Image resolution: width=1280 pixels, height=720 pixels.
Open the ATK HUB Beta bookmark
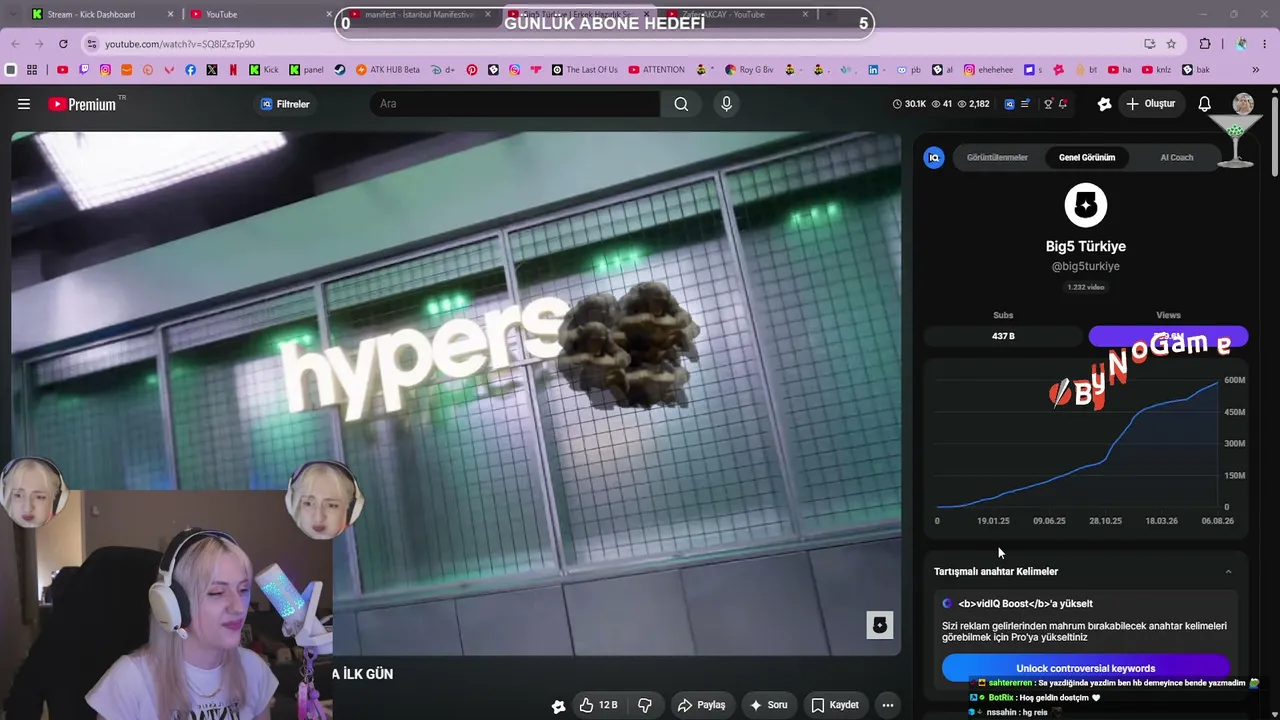pos(387,70)
